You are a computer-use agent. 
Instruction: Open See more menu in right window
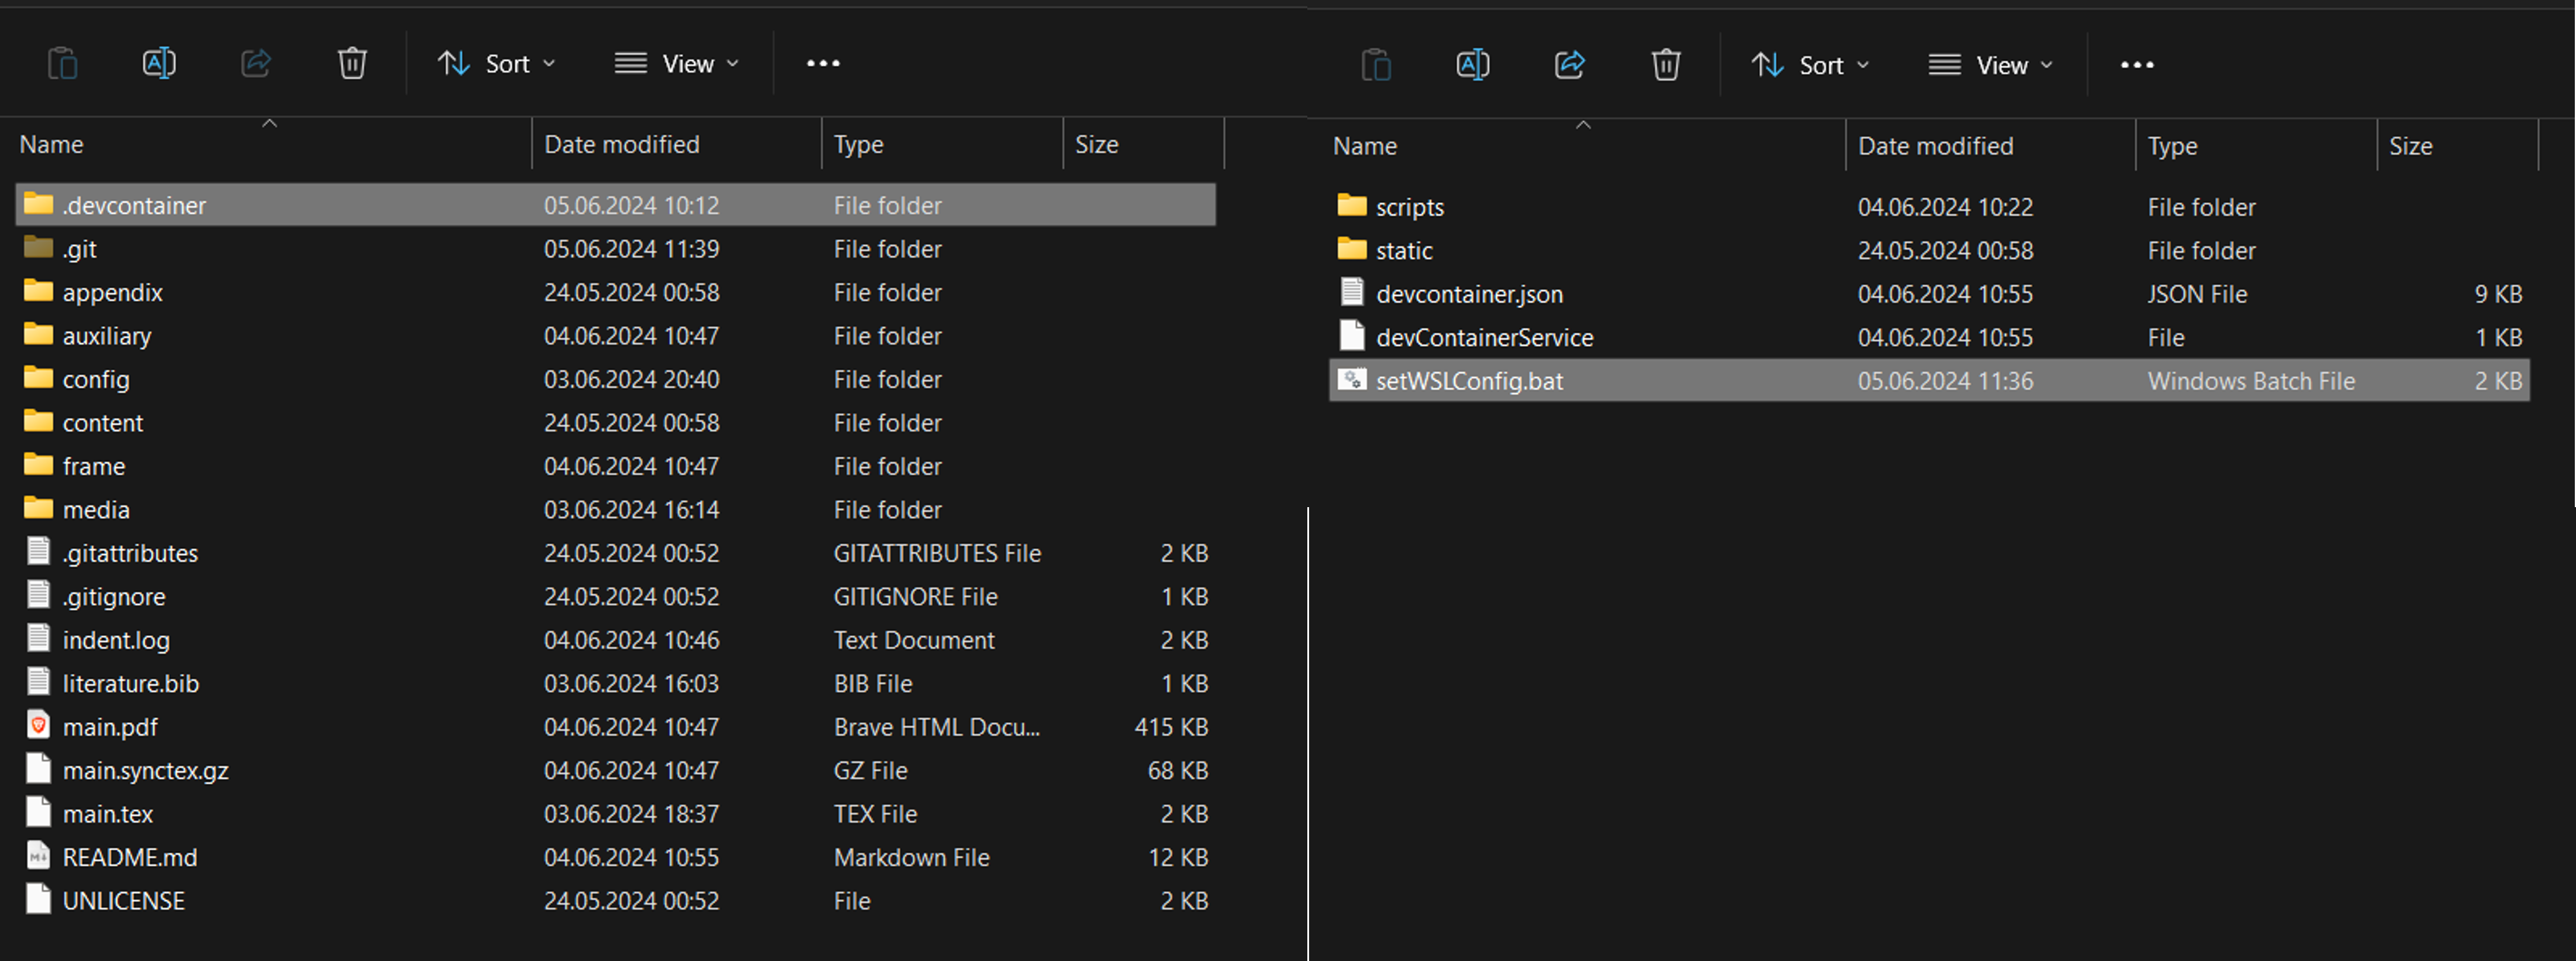coord(2136,66)
